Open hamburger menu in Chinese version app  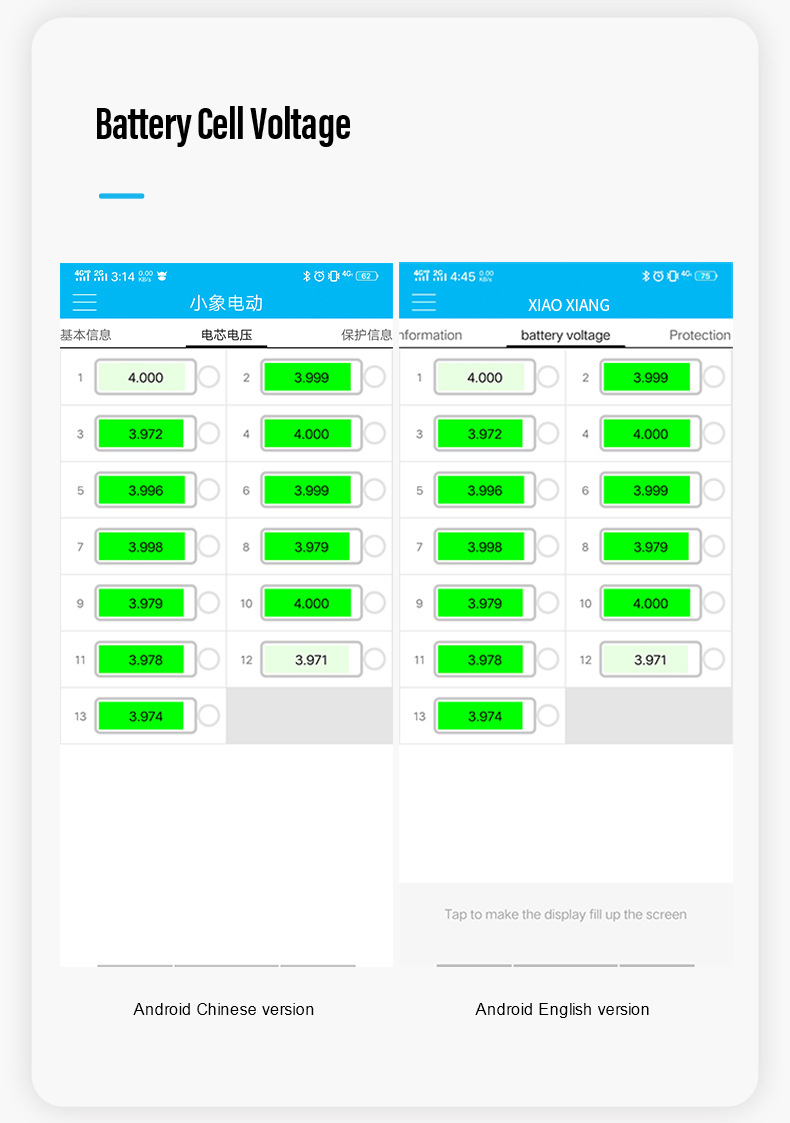click(85, 303)
